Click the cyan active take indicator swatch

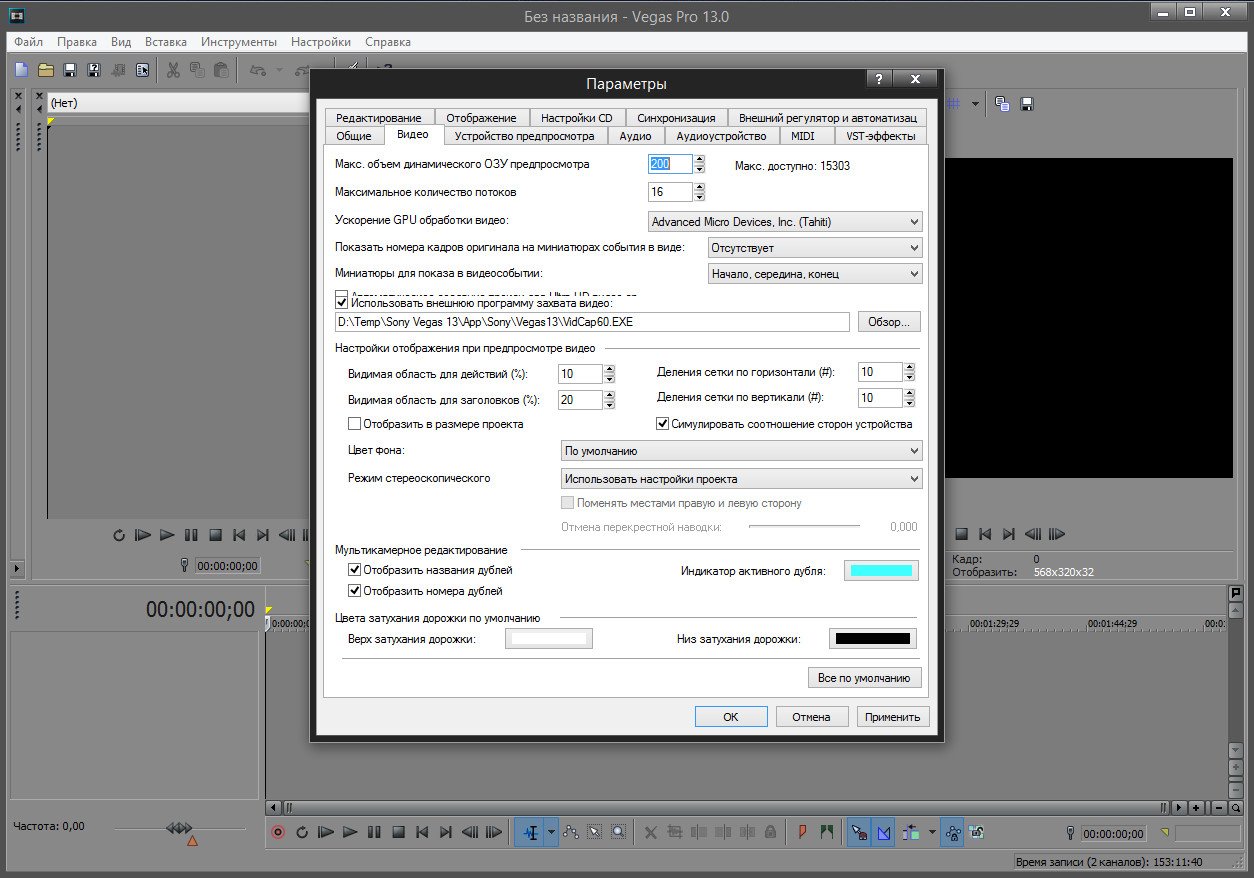tap(881, 571)
